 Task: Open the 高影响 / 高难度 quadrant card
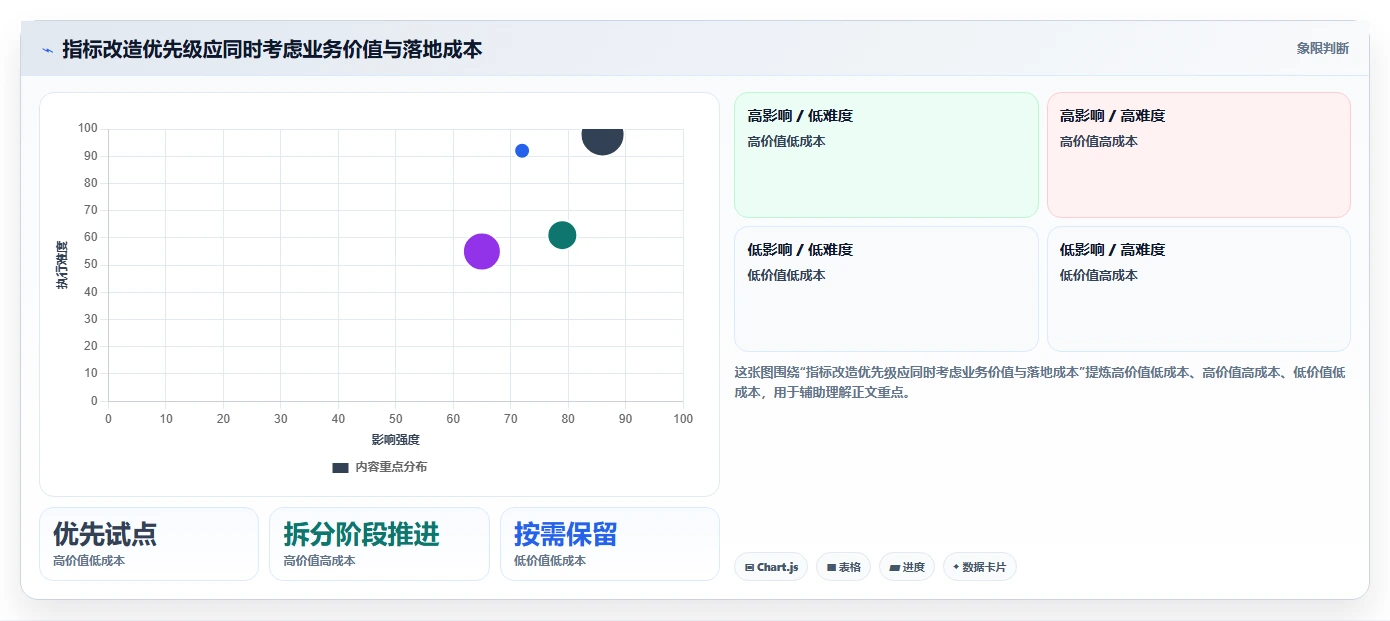tap(1199, 155)
